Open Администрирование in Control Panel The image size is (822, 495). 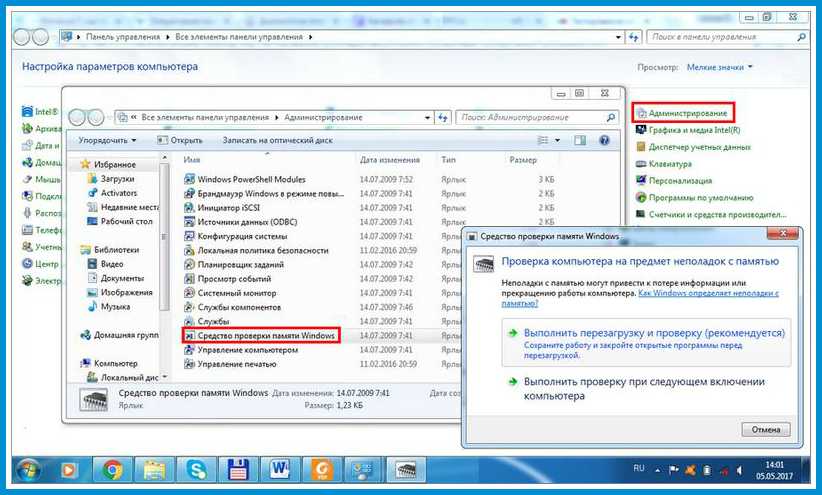click(x=682, y=113)
